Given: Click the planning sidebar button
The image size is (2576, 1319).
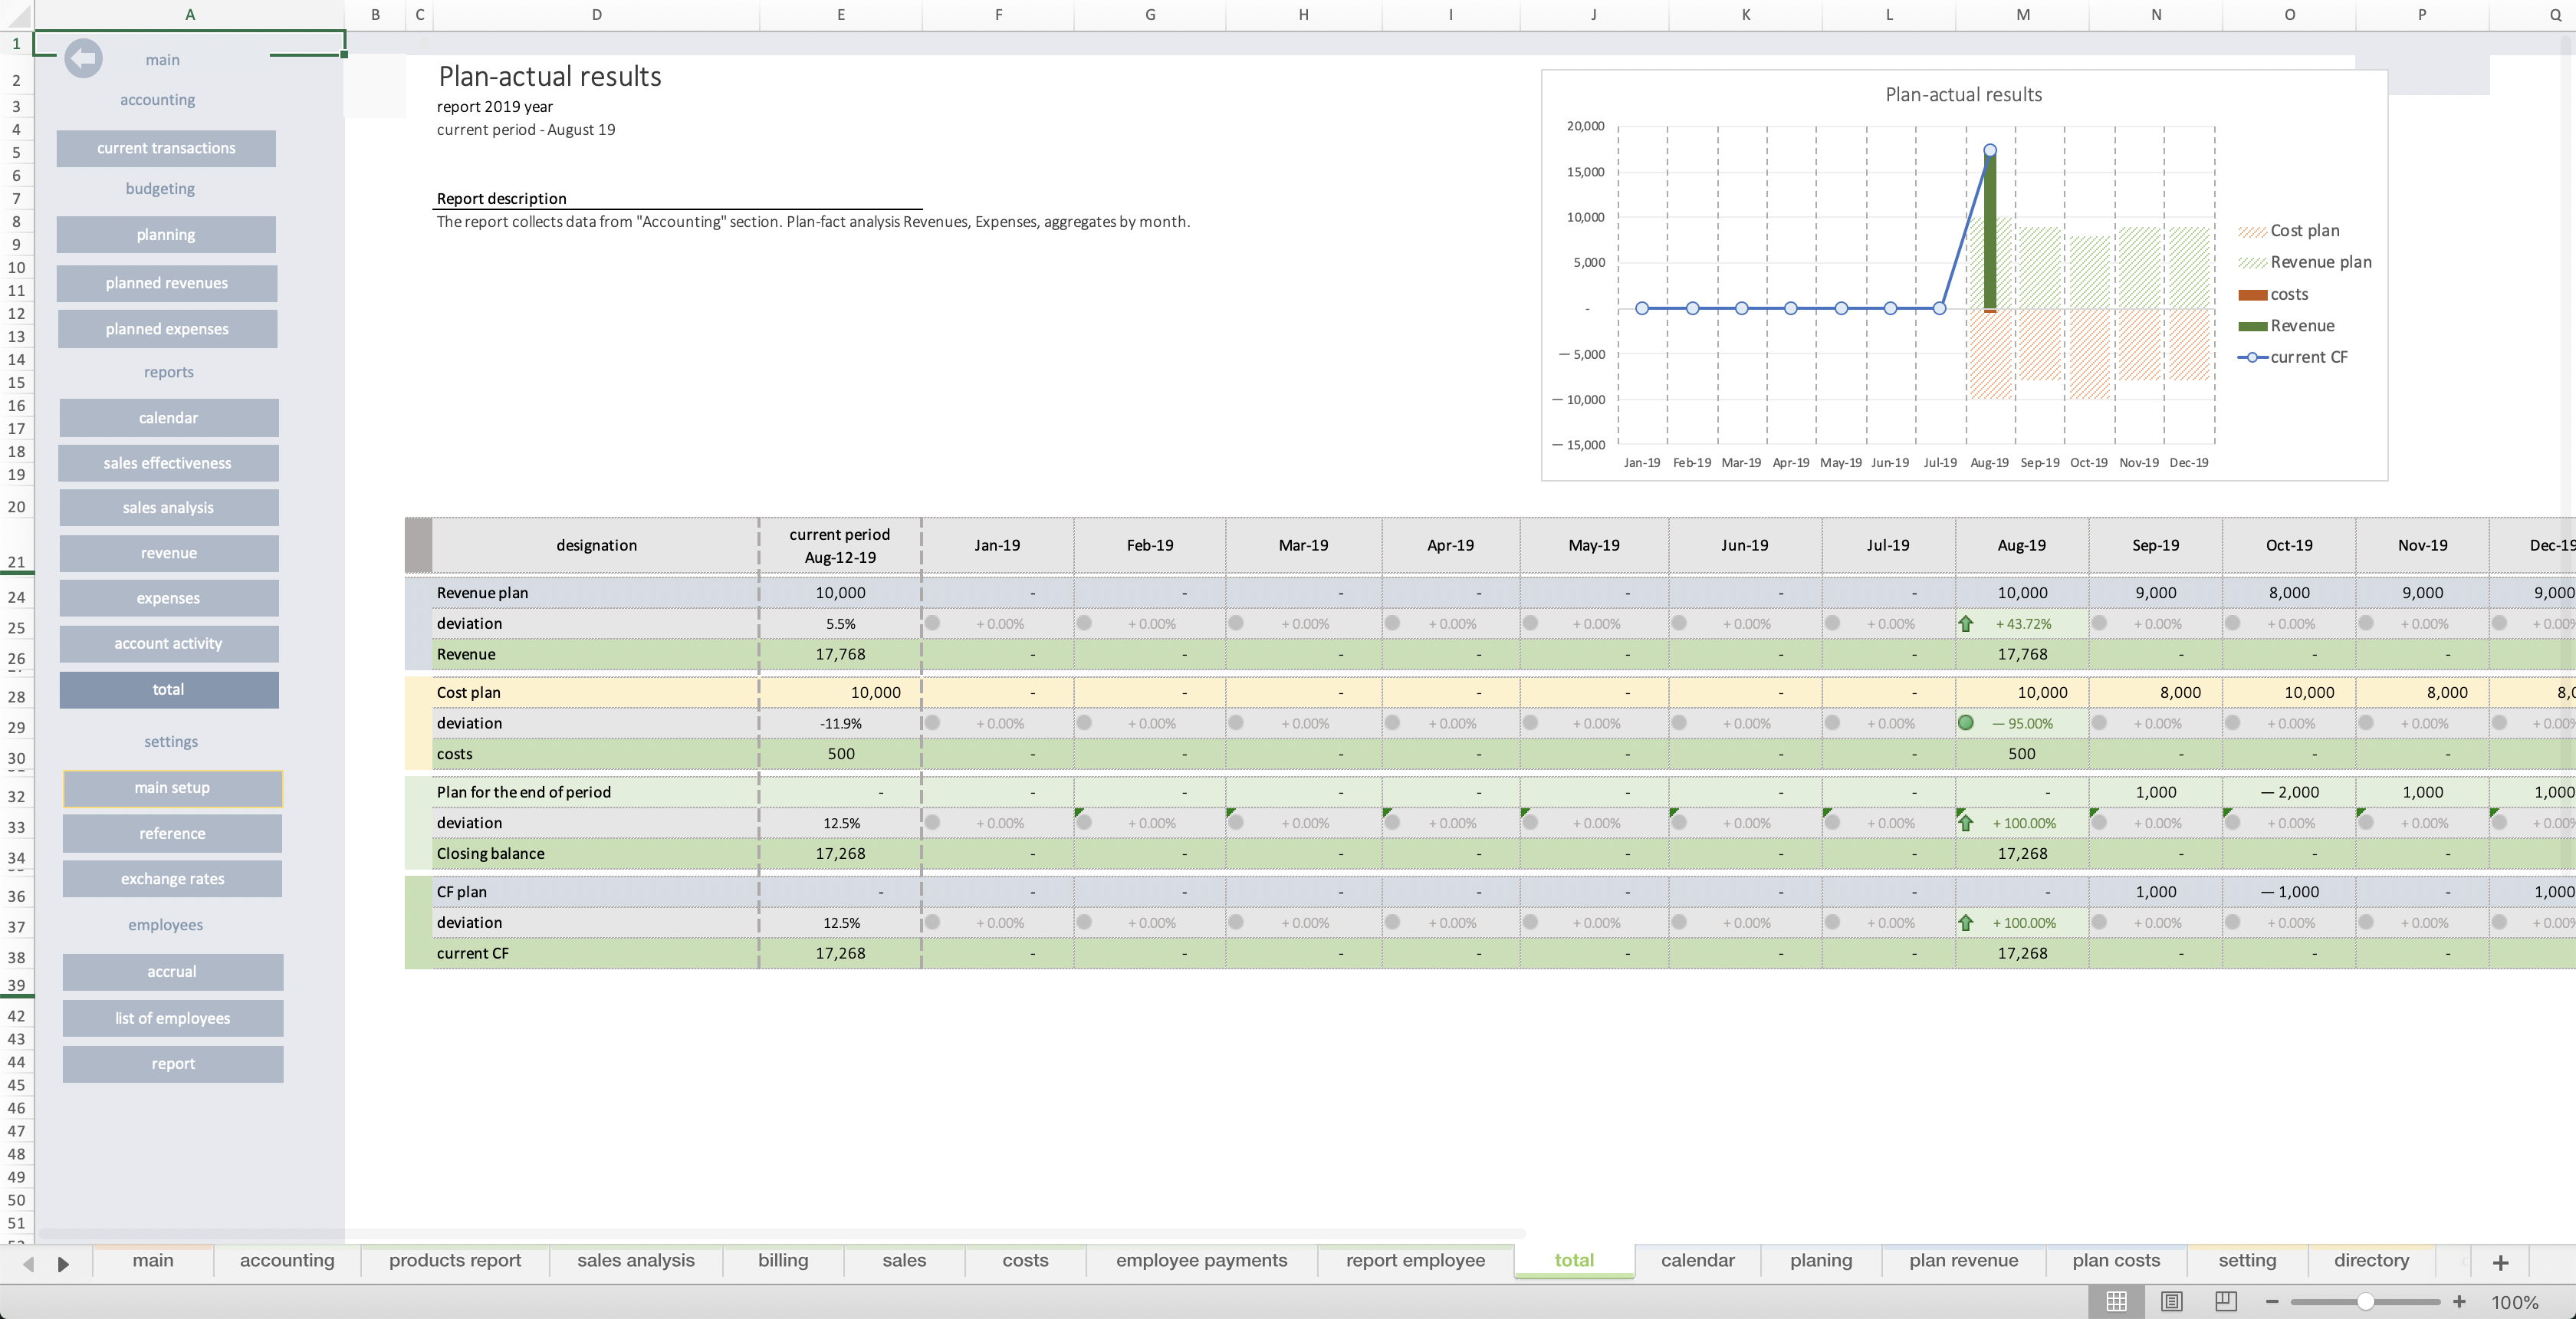Looking at the screenshot, I should [166, 235].
